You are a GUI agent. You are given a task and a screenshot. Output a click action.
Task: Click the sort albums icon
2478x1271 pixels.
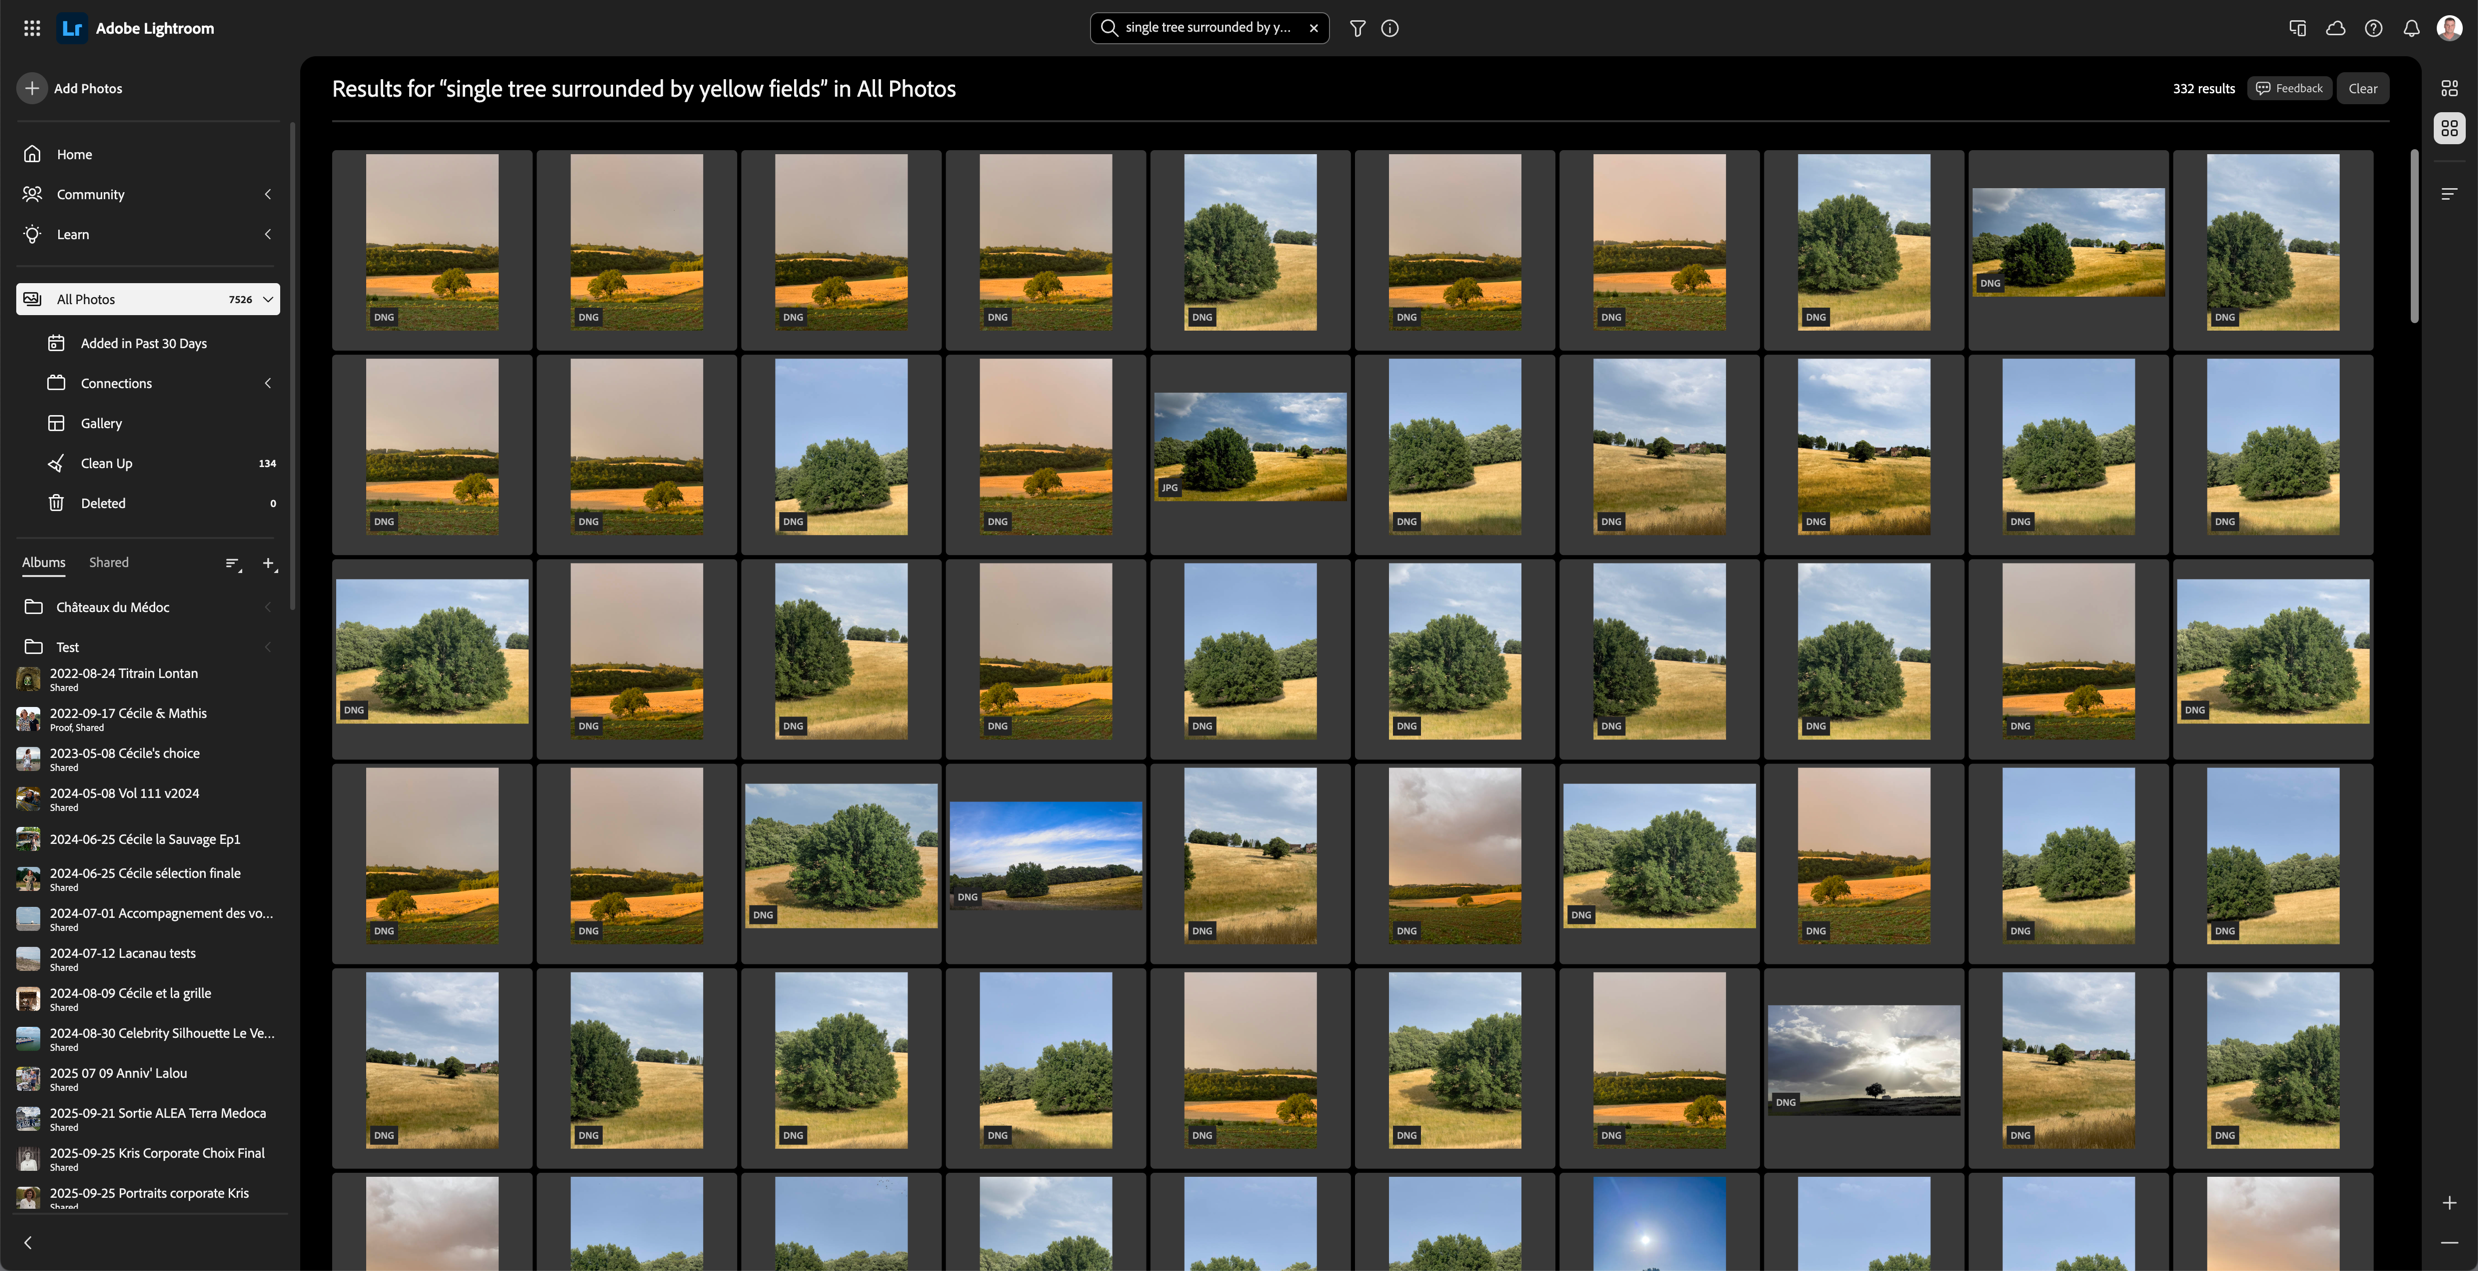tap(233, 564)
